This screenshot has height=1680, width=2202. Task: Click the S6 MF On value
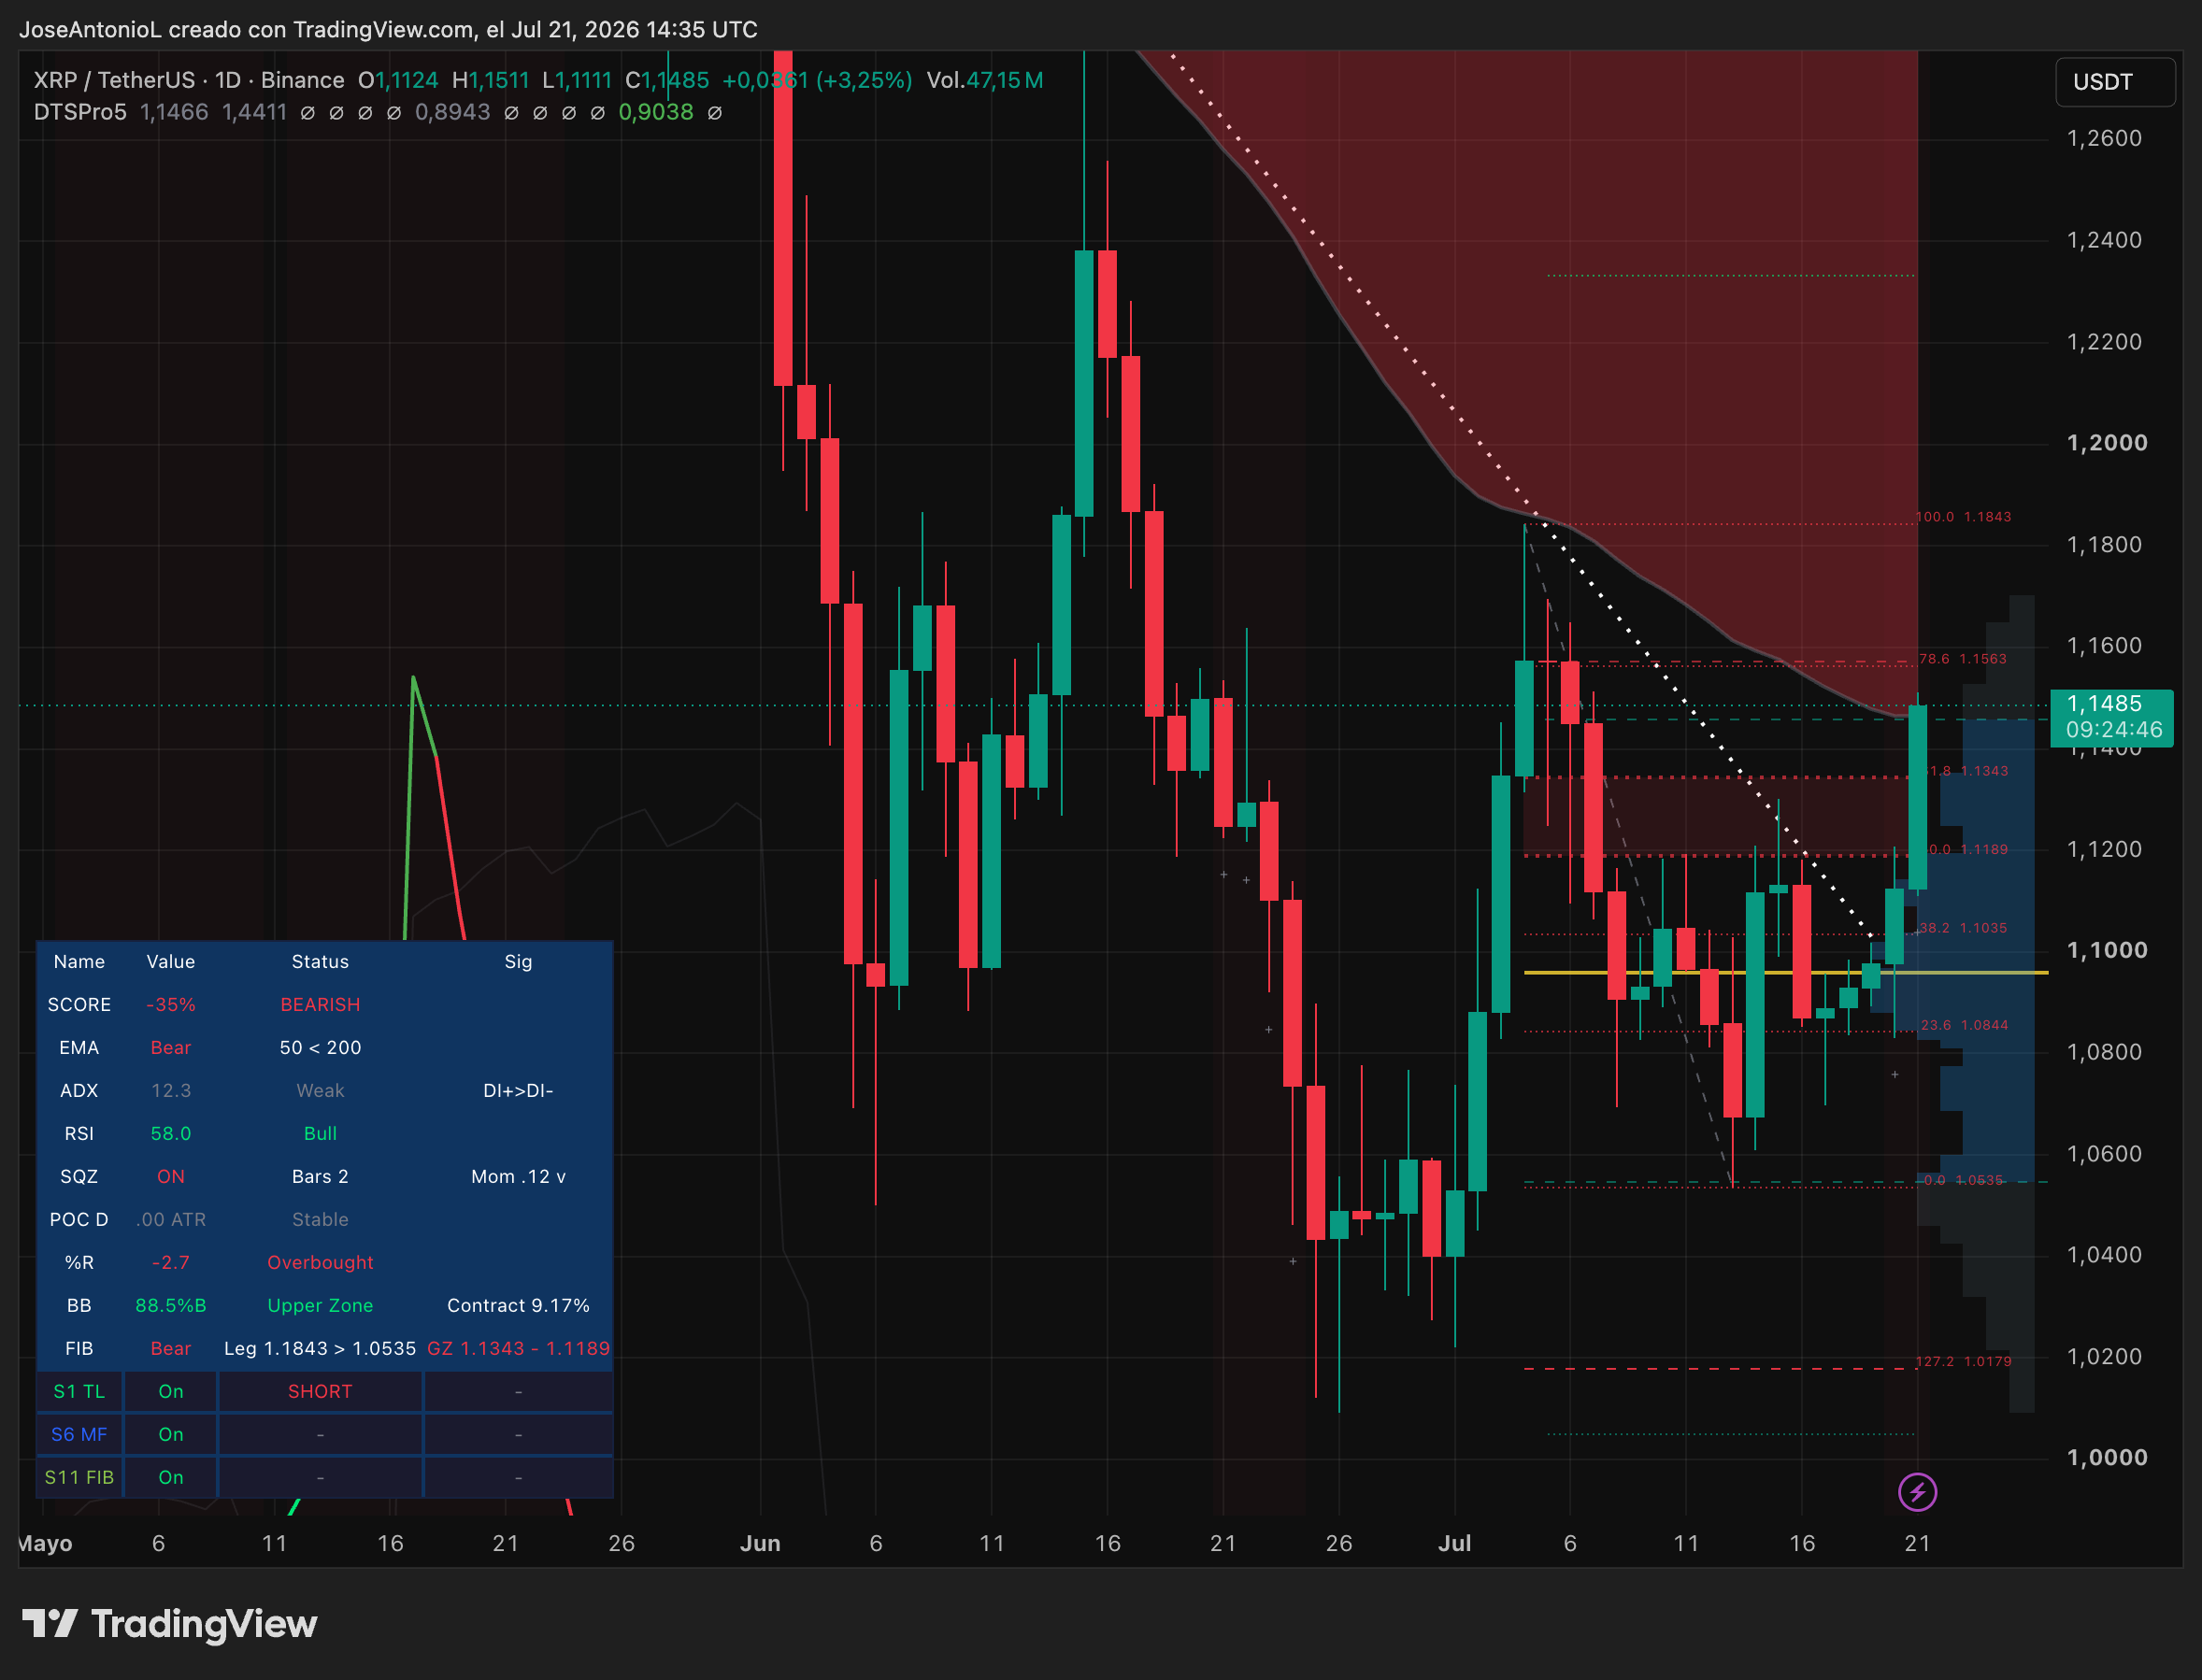coord(171,1434)
